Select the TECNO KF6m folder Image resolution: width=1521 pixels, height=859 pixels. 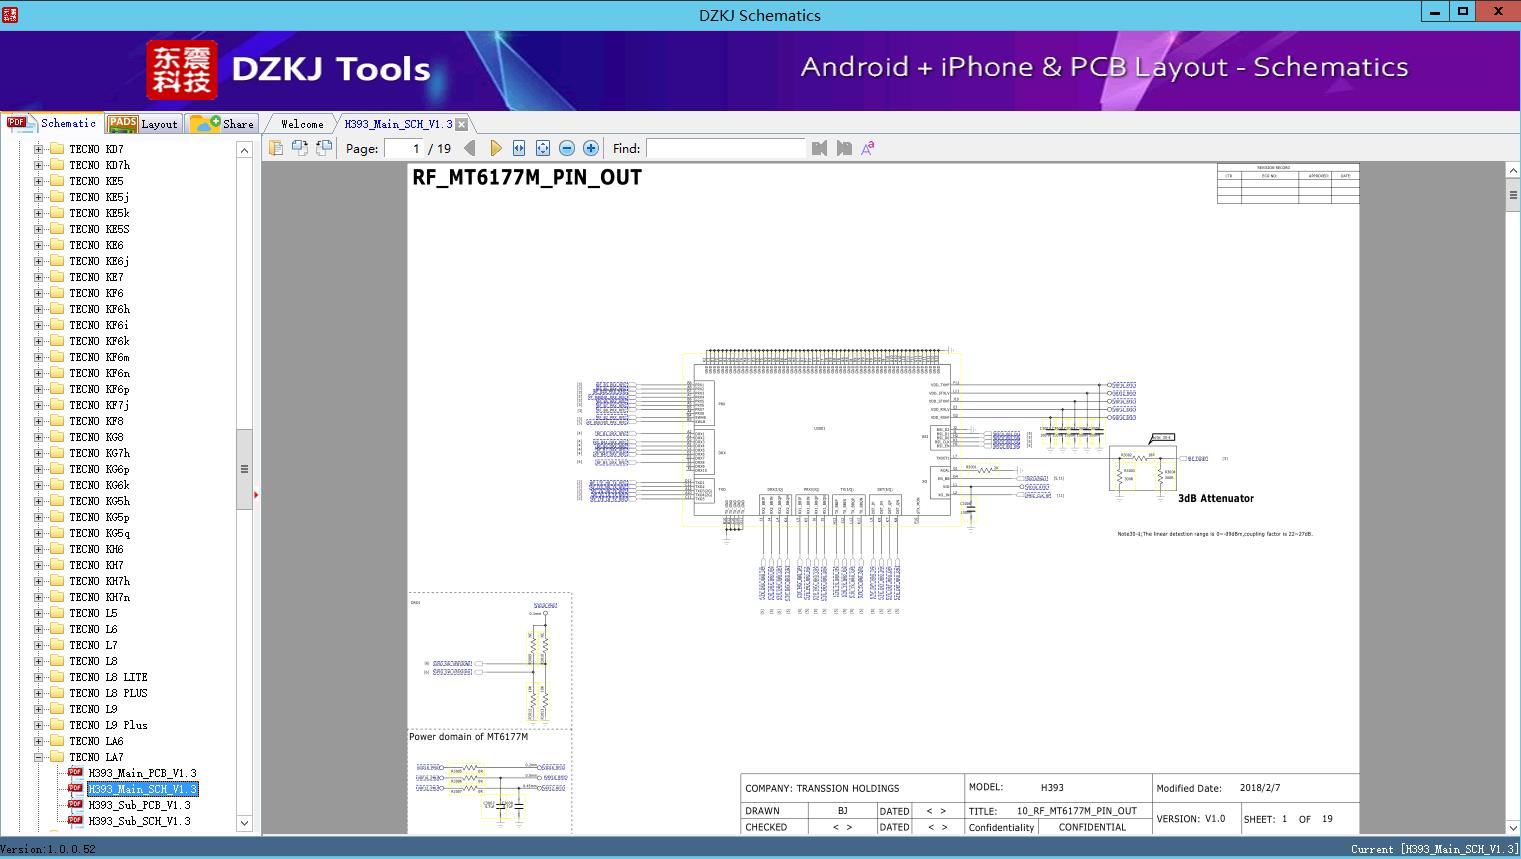(99, 357)
